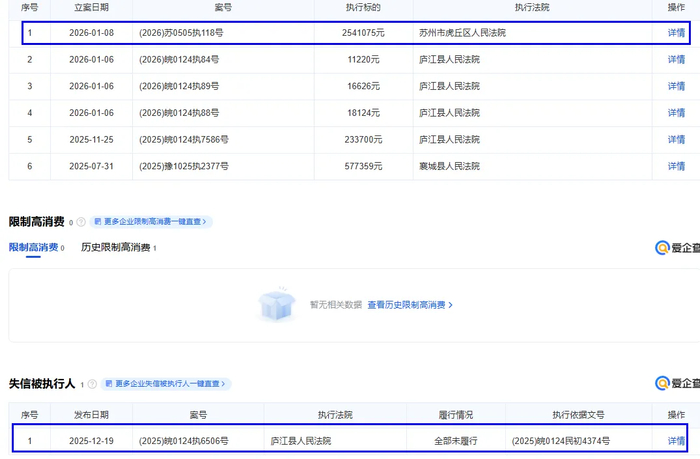This screenshot has height=459, width=700.
Task: Switch to 历史限制高消费 tab
Action: tap(118, 247)
